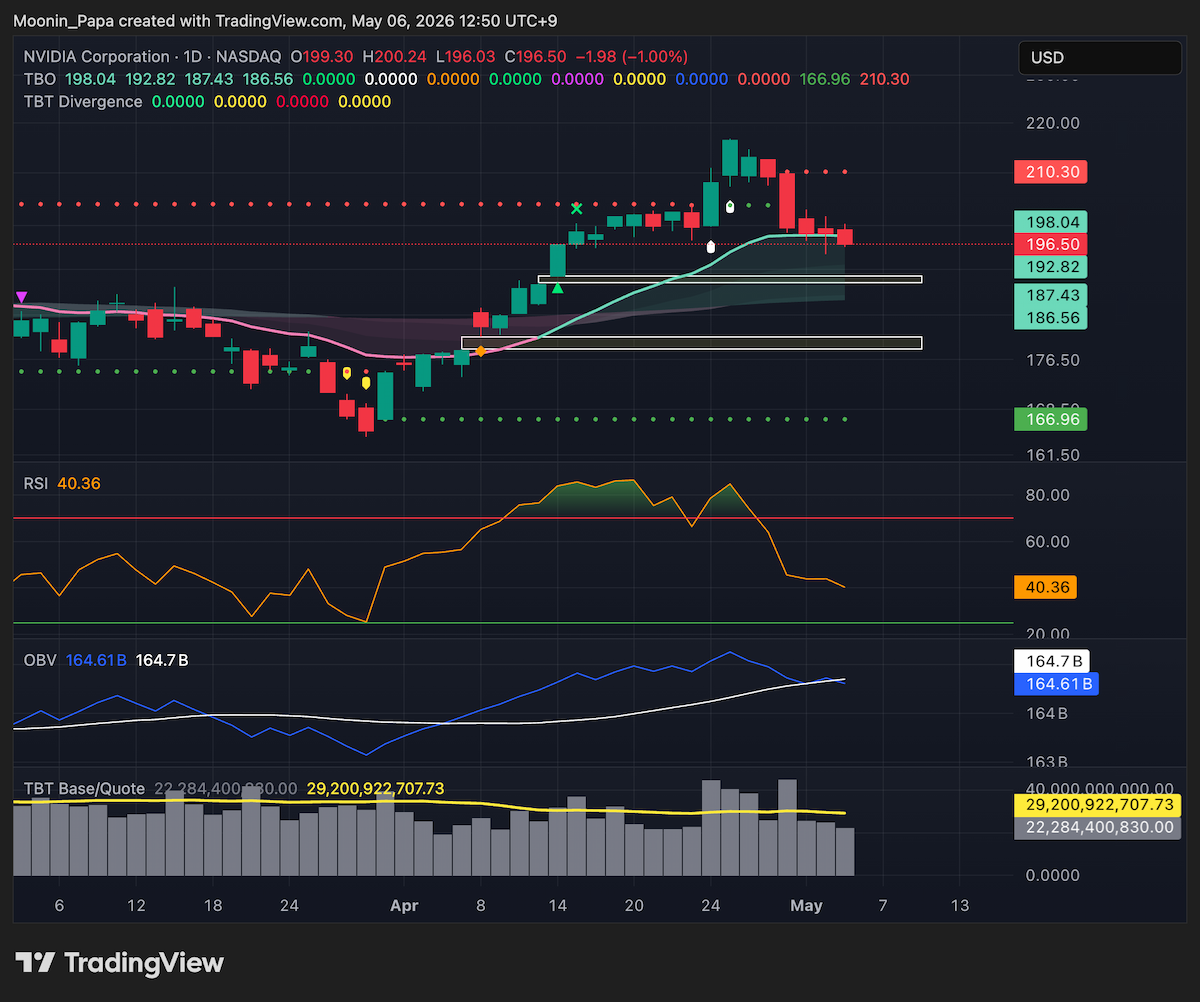Click the 192.82 price axis tag
The height and width of the screenshot is (1002, 1200).
click(x=1050, y=267)
